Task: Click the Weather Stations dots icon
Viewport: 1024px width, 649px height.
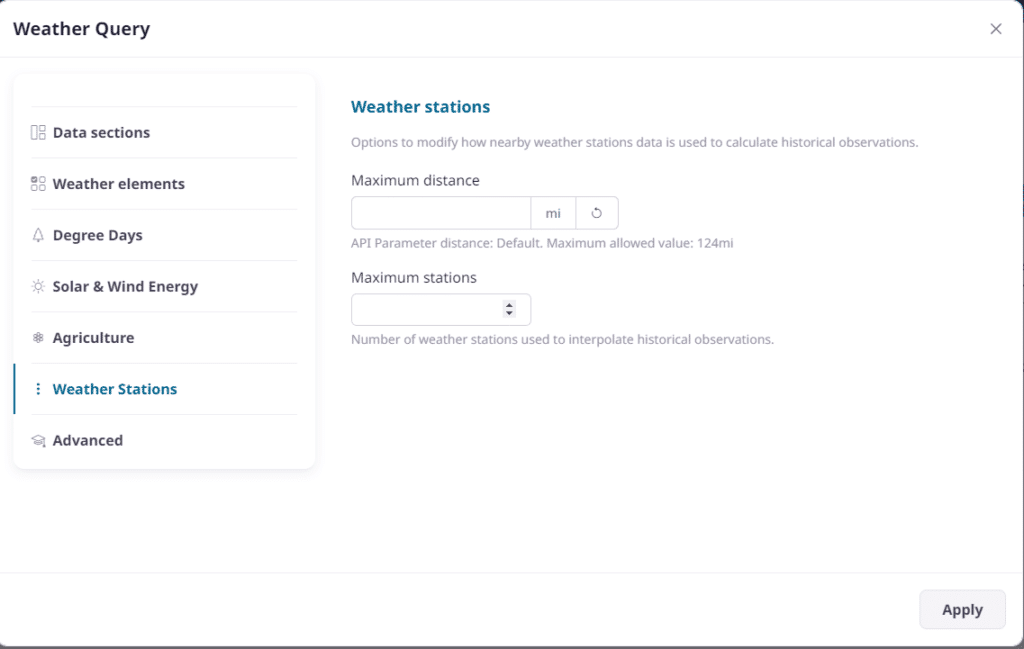Action: pos(36,389)
